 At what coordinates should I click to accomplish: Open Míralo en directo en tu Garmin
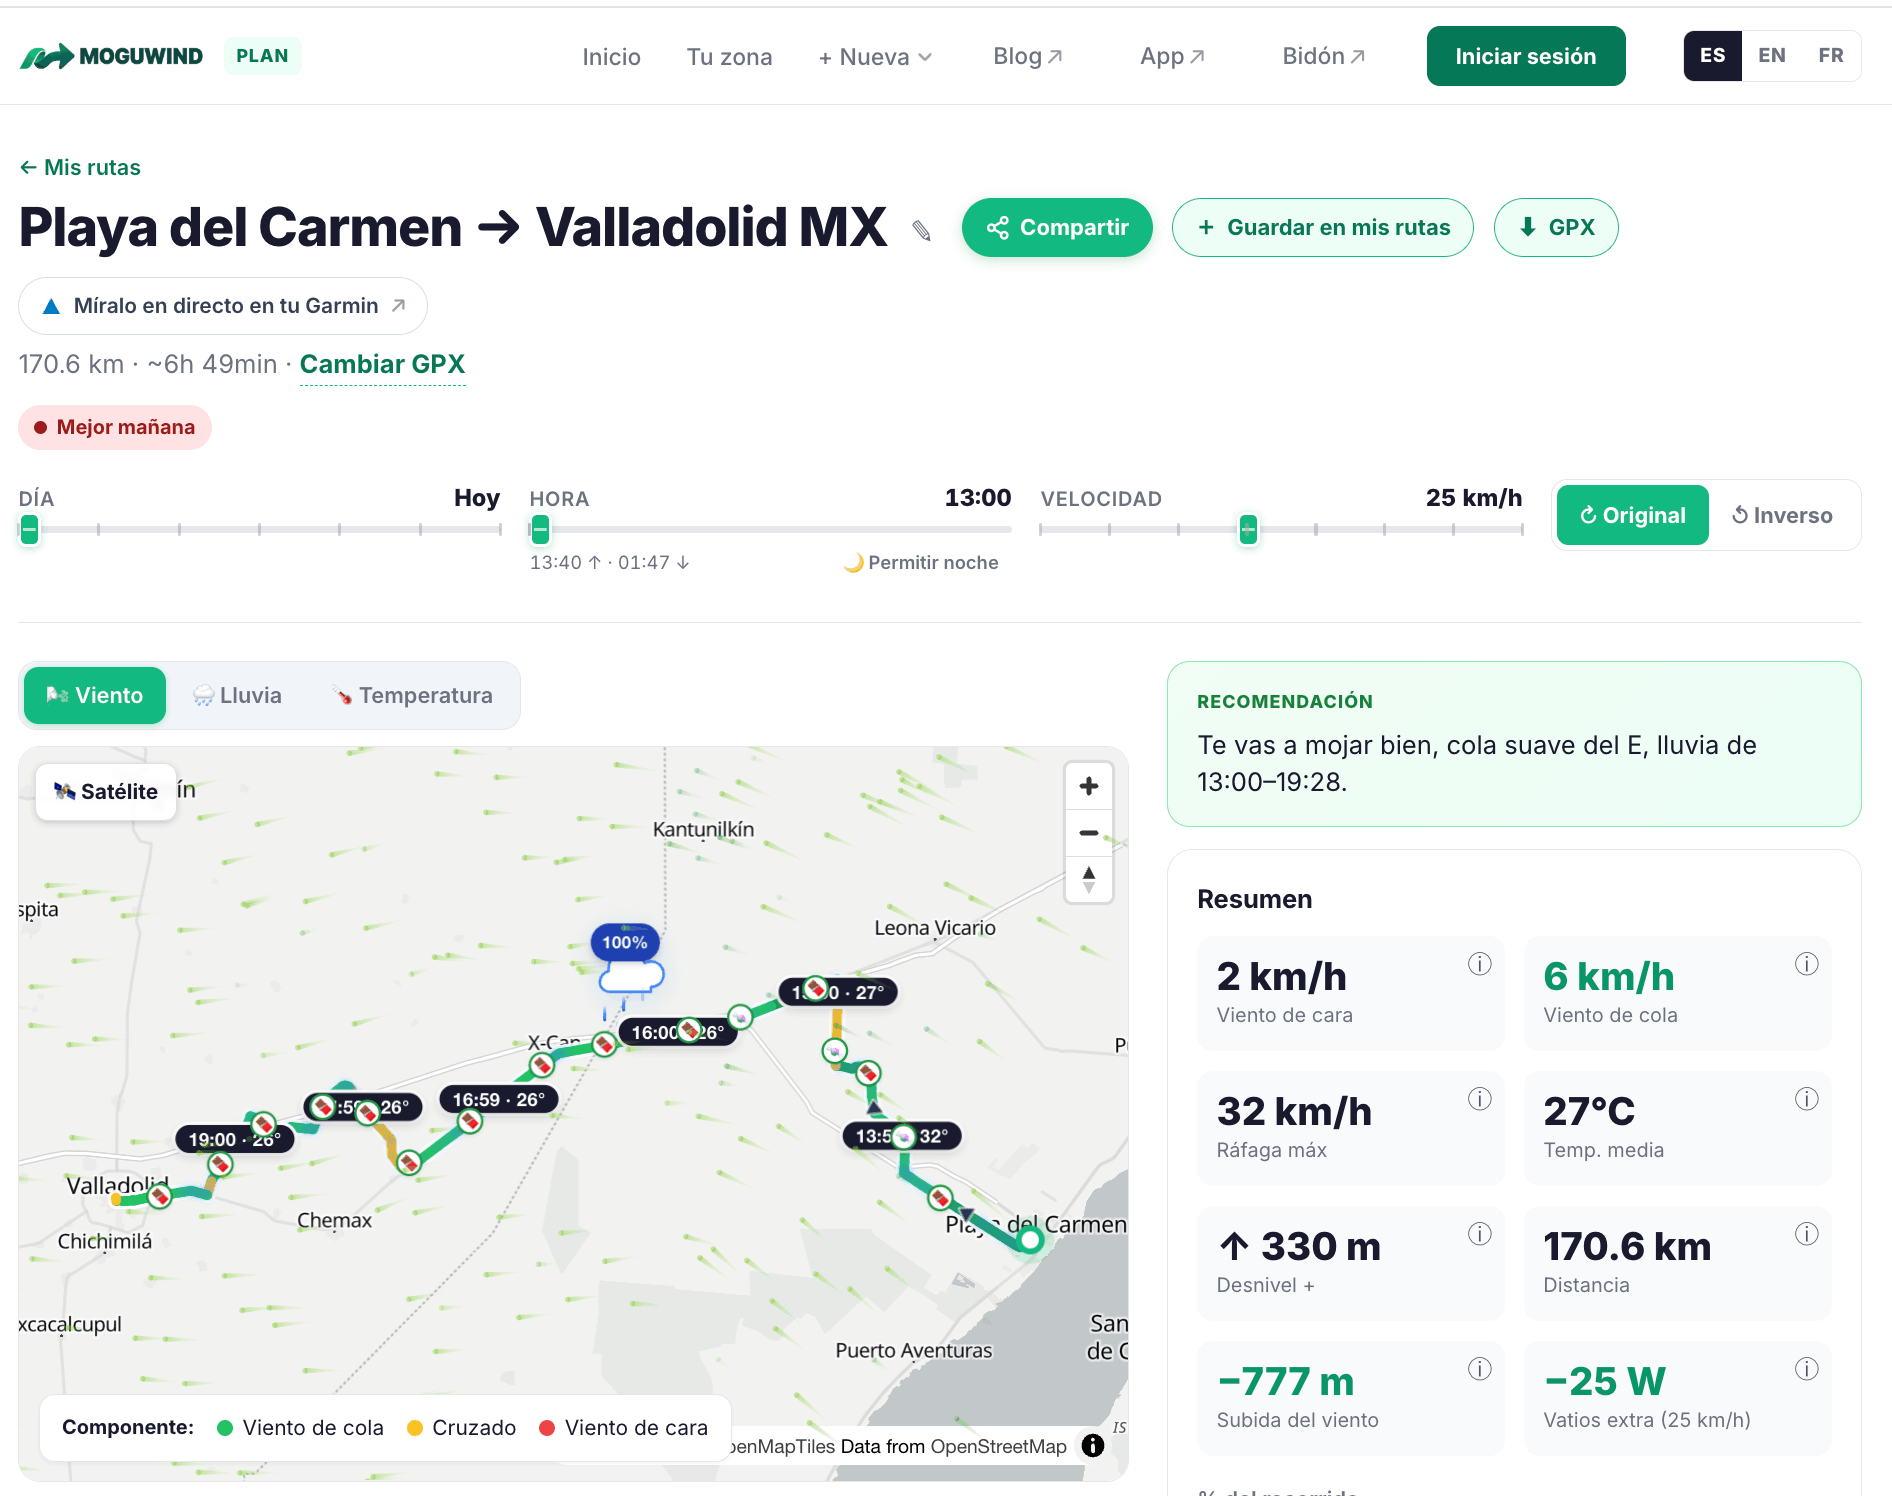pyautogui.click(x=223, y=306)
